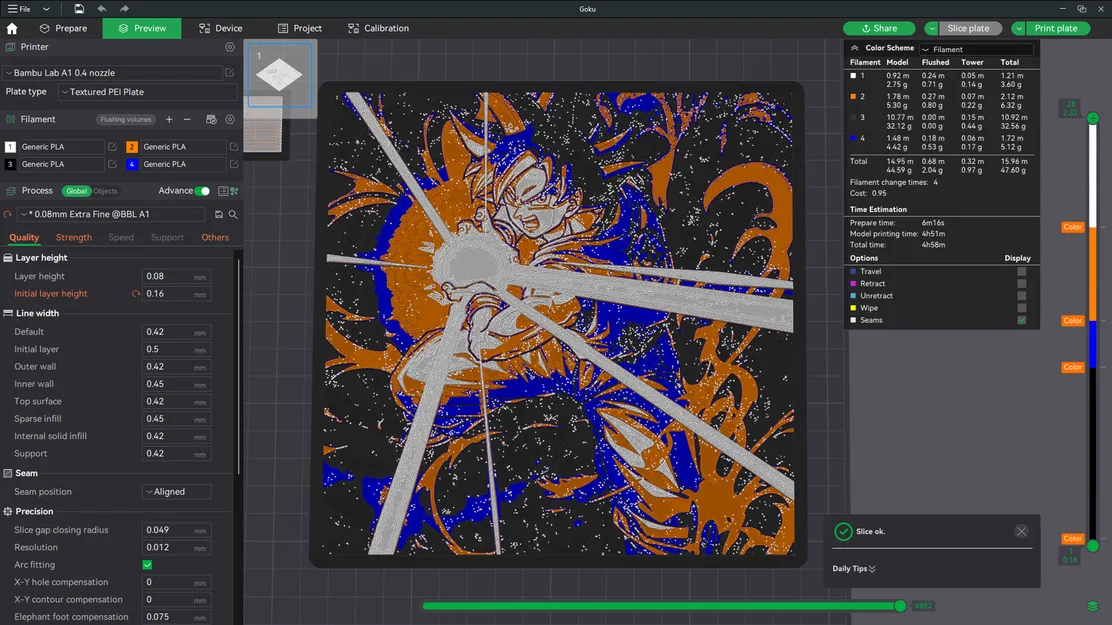Toggle Seams display checkbox
The image size is (1112, 625).
pos(1021,320)
